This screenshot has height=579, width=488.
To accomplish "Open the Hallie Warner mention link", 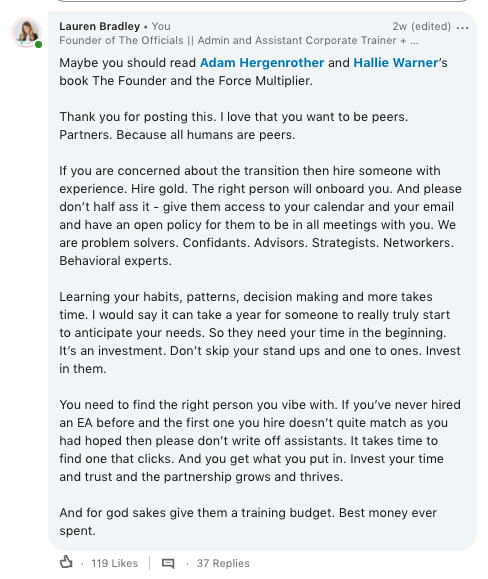I will [396, 63].
